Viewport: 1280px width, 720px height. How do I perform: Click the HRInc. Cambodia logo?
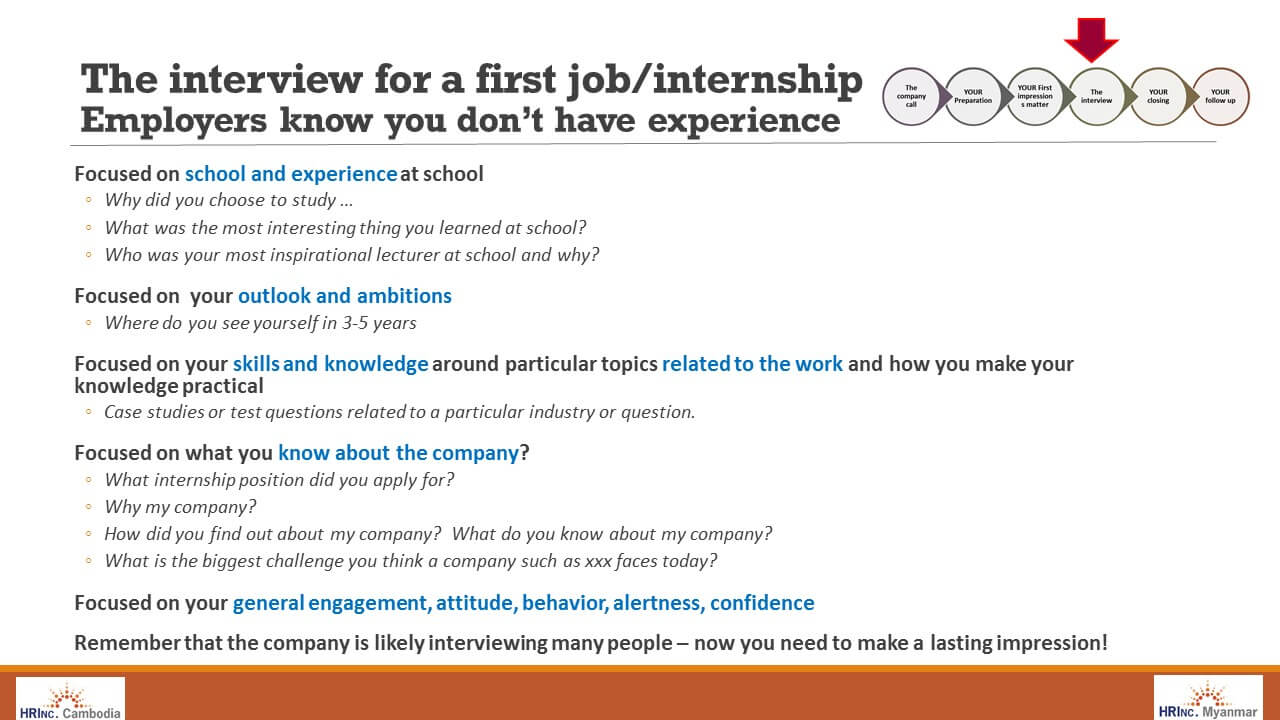click(70, 698)
